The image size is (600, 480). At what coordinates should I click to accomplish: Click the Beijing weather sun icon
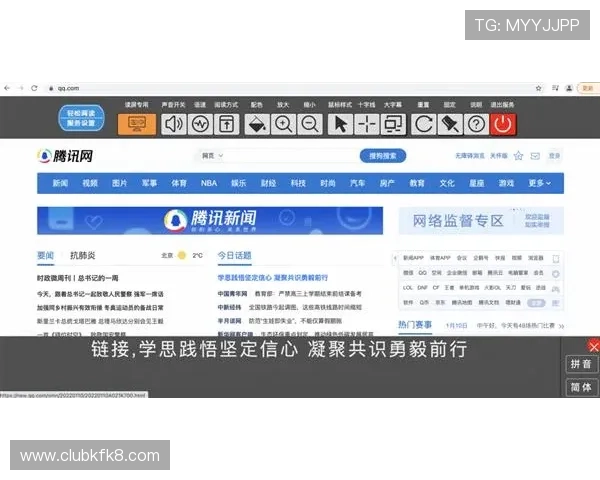point(182,255)
